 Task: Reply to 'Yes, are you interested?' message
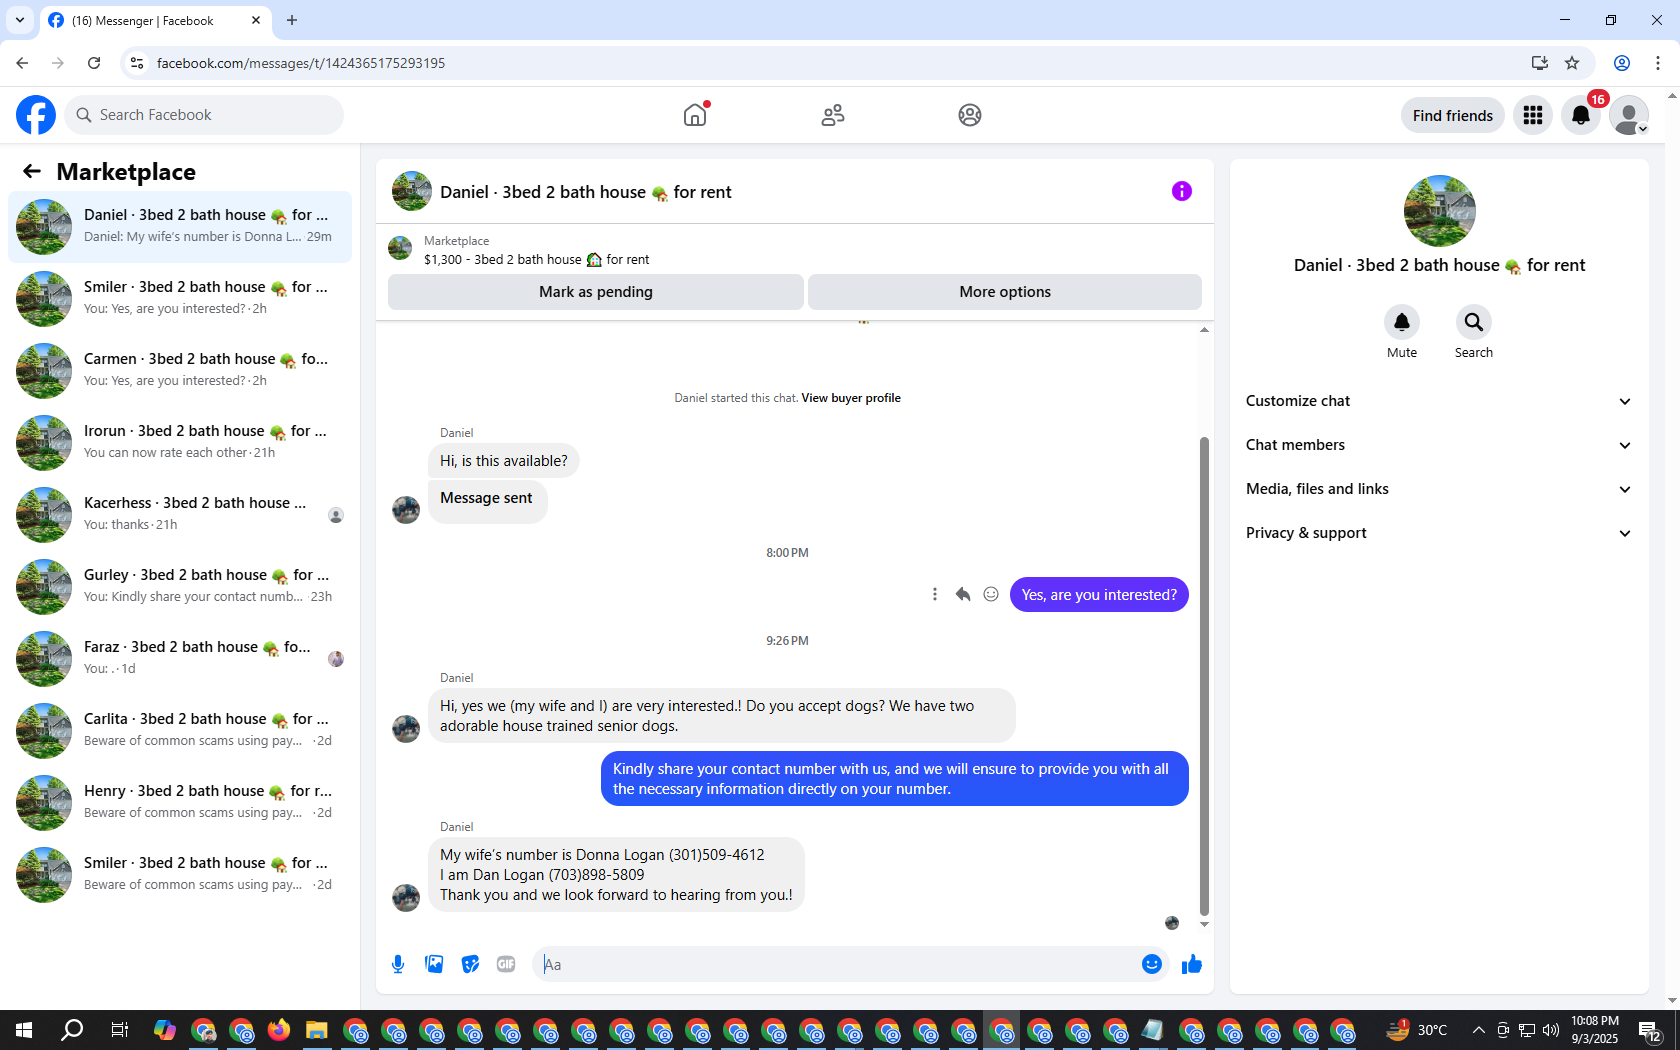(963, 594)
